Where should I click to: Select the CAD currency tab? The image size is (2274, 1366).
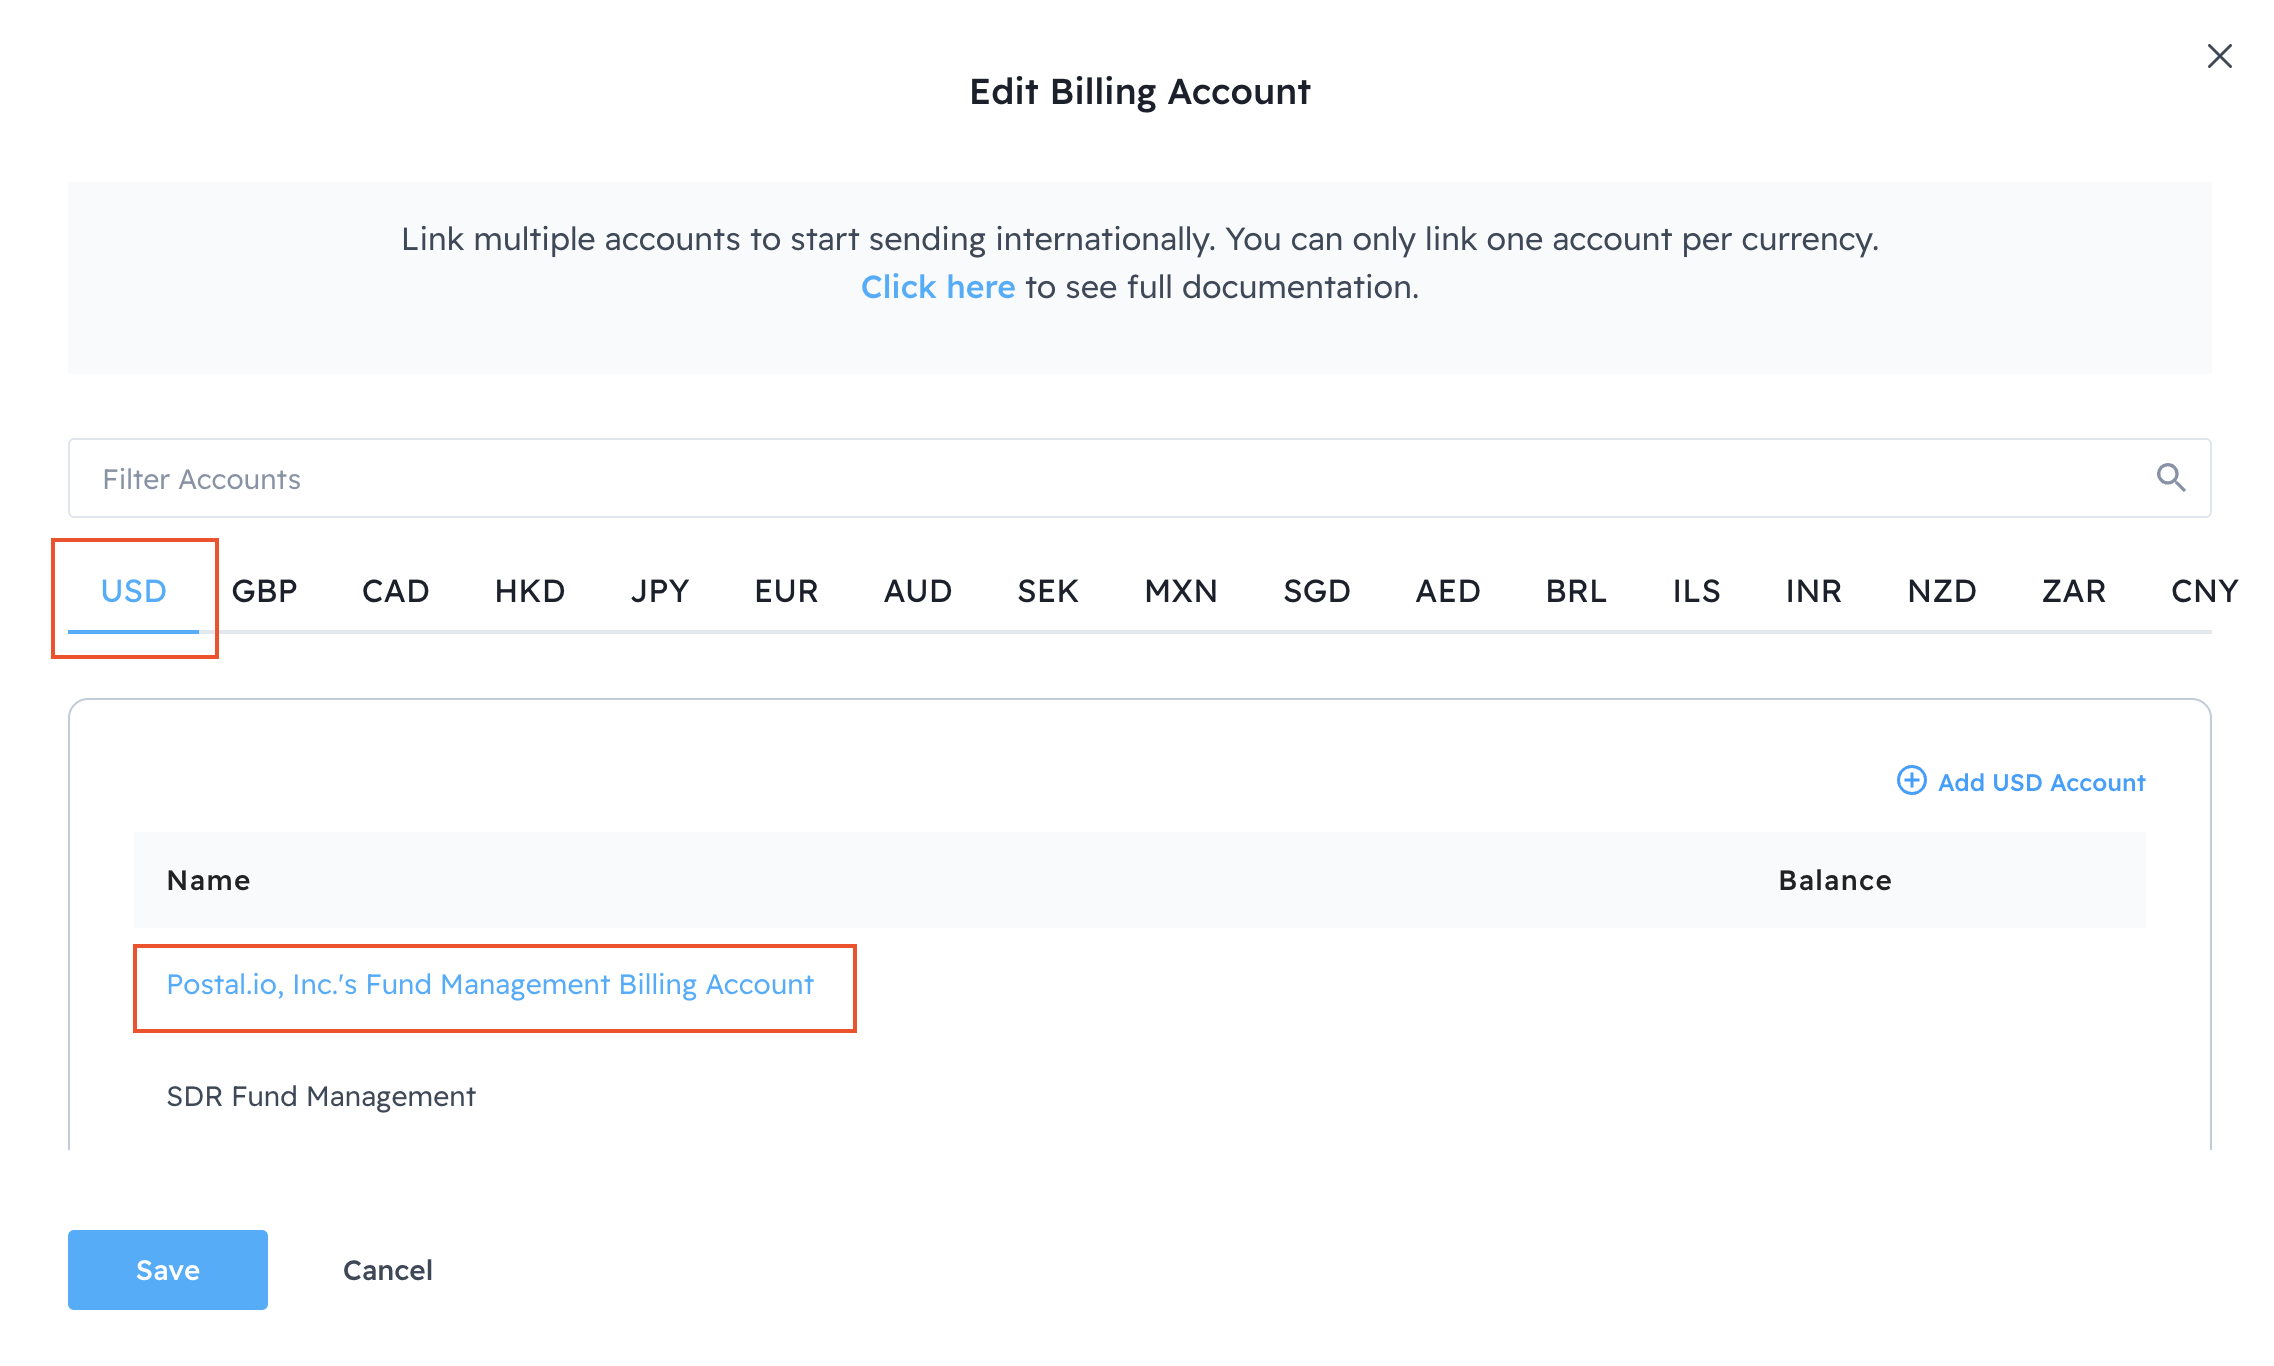(395, 591)
